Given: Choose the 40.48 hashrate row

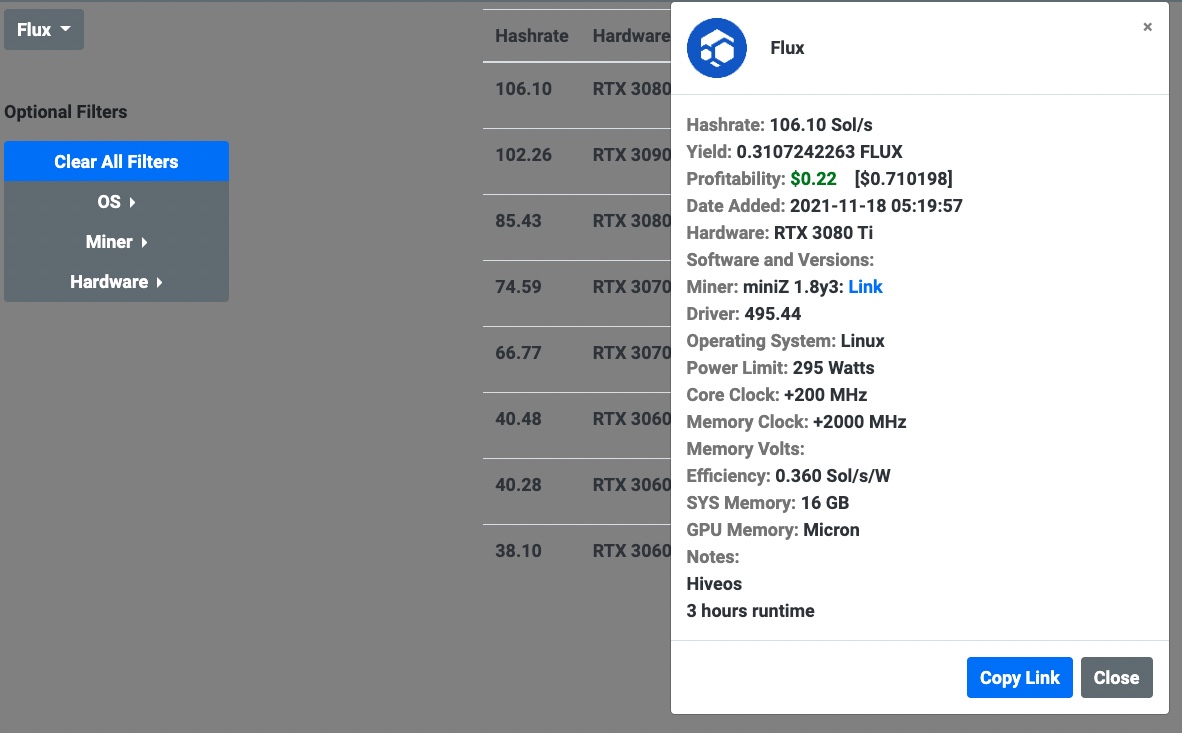Looking at the screenshot, I should [519, 419].
